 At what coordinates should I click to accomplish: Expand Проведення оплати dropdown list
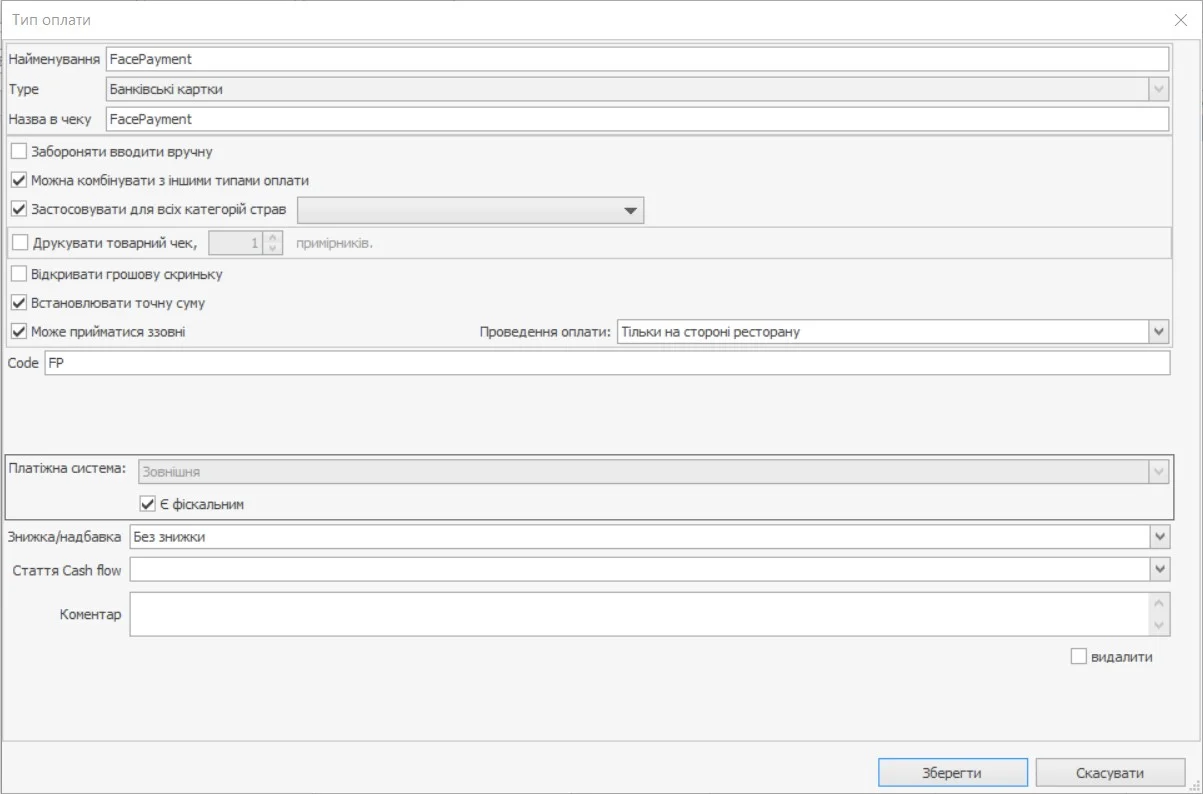pos(1159,331)
